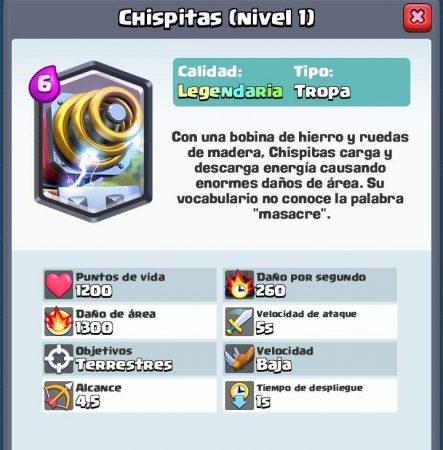Tap the Puntos de vida 1200 stat row
This screenshot has height=450, width=443.
129,284
